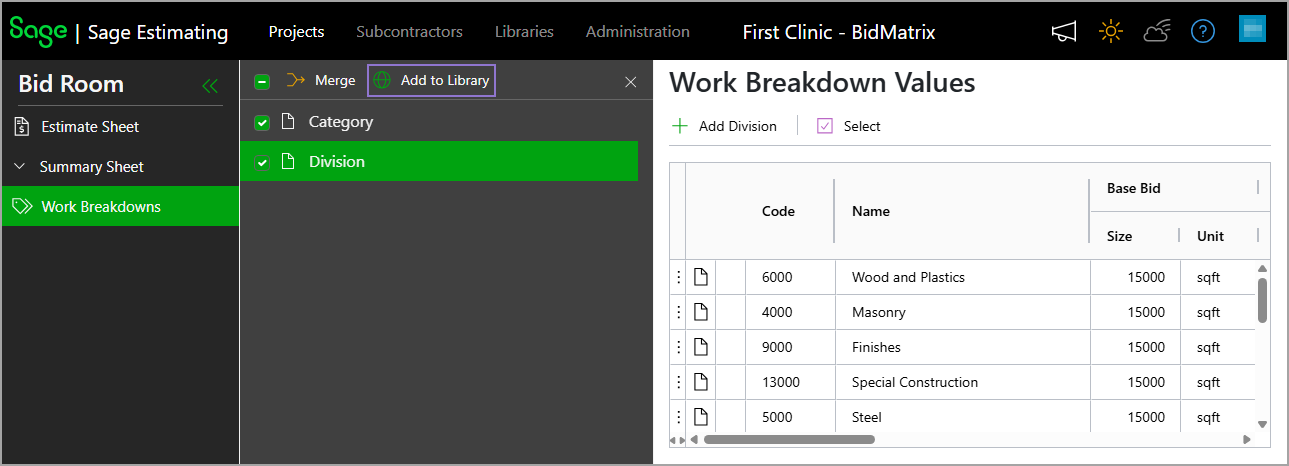Click the Add Division button
Image resolution: width=1289 pixels, height=466 pixels.
[724, 126]
